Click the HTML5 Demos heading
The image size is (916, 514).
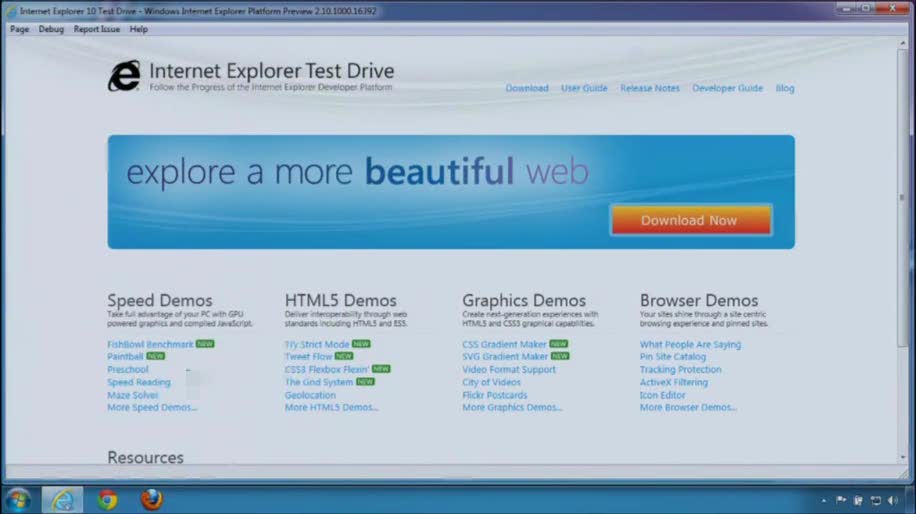[341, 300]
